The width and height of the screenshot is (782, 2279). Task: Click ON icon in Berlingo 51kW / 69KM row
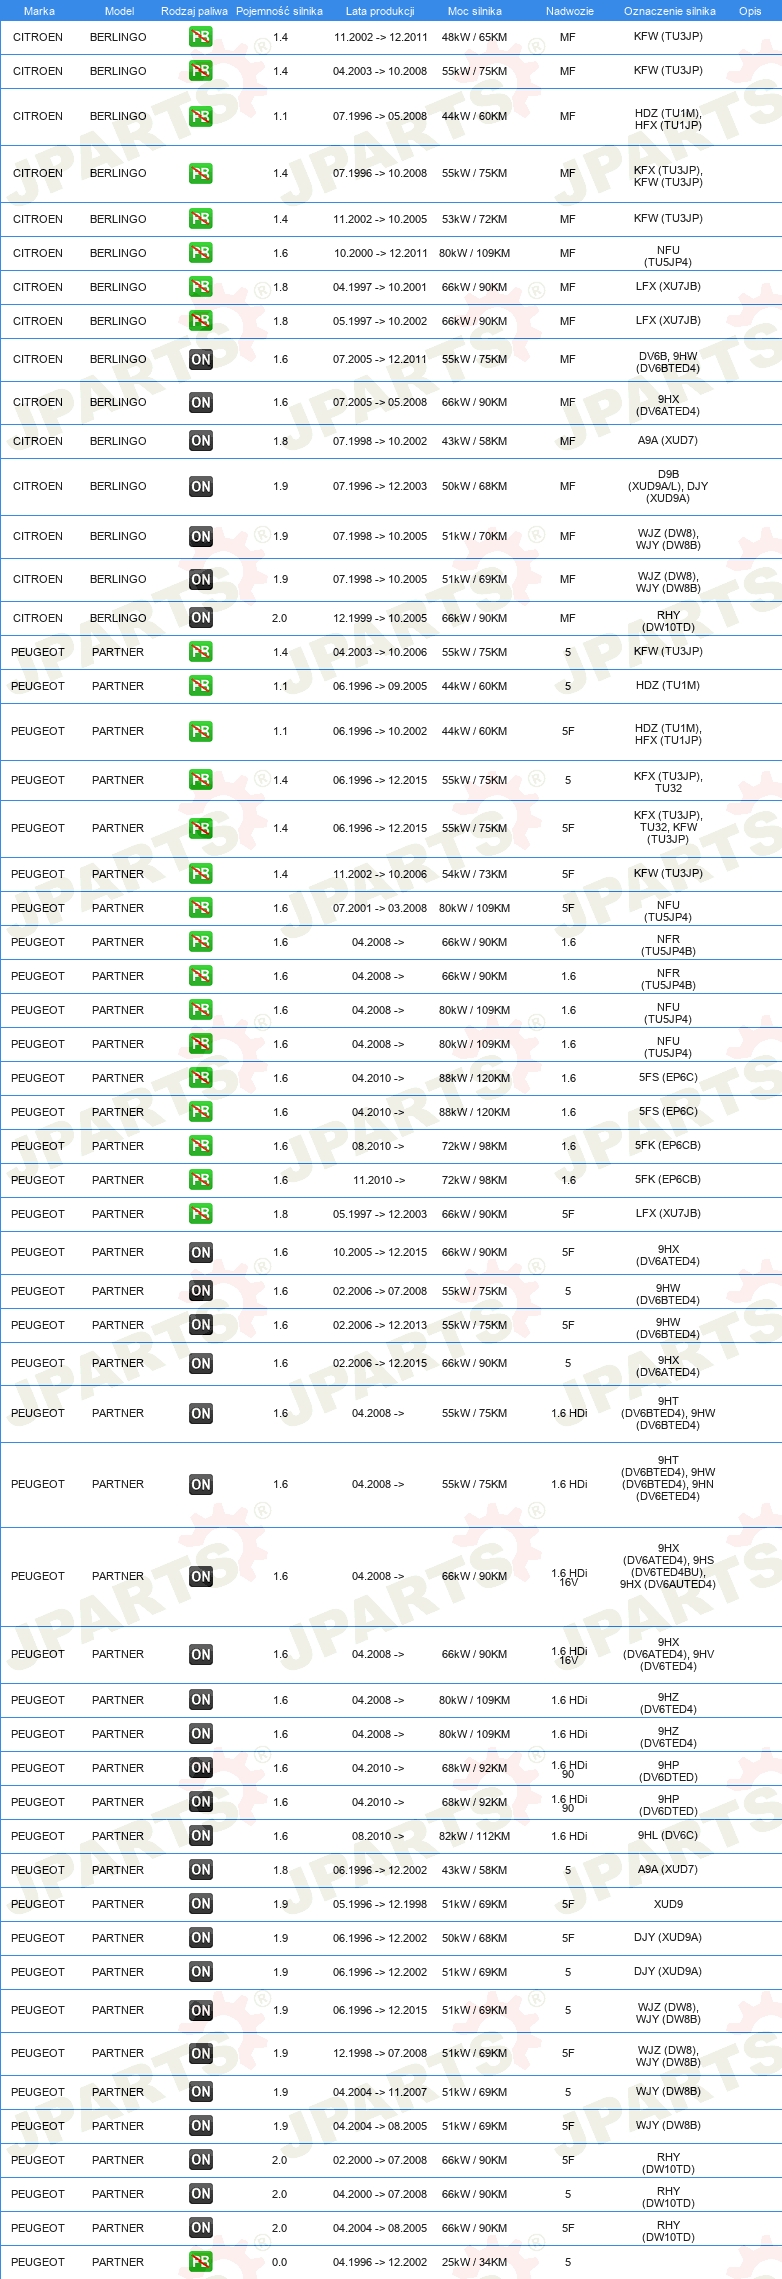click(x=201, y=579)
